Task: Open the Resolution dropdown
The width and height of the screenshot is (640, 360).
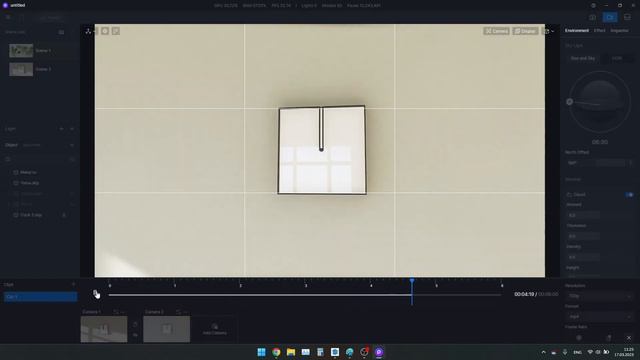Action: (x=599, y=296)
